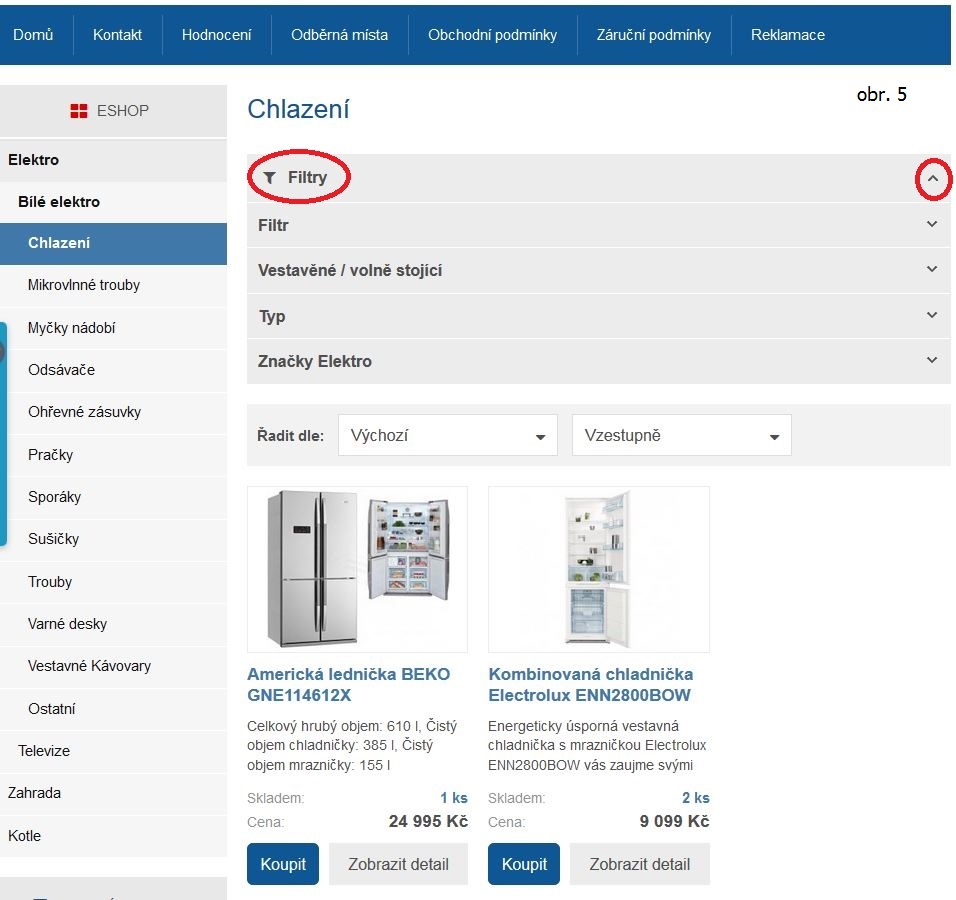Open the Odsávače category
Image resolution: width=956 pixels, height=900 pixels.
113,370
